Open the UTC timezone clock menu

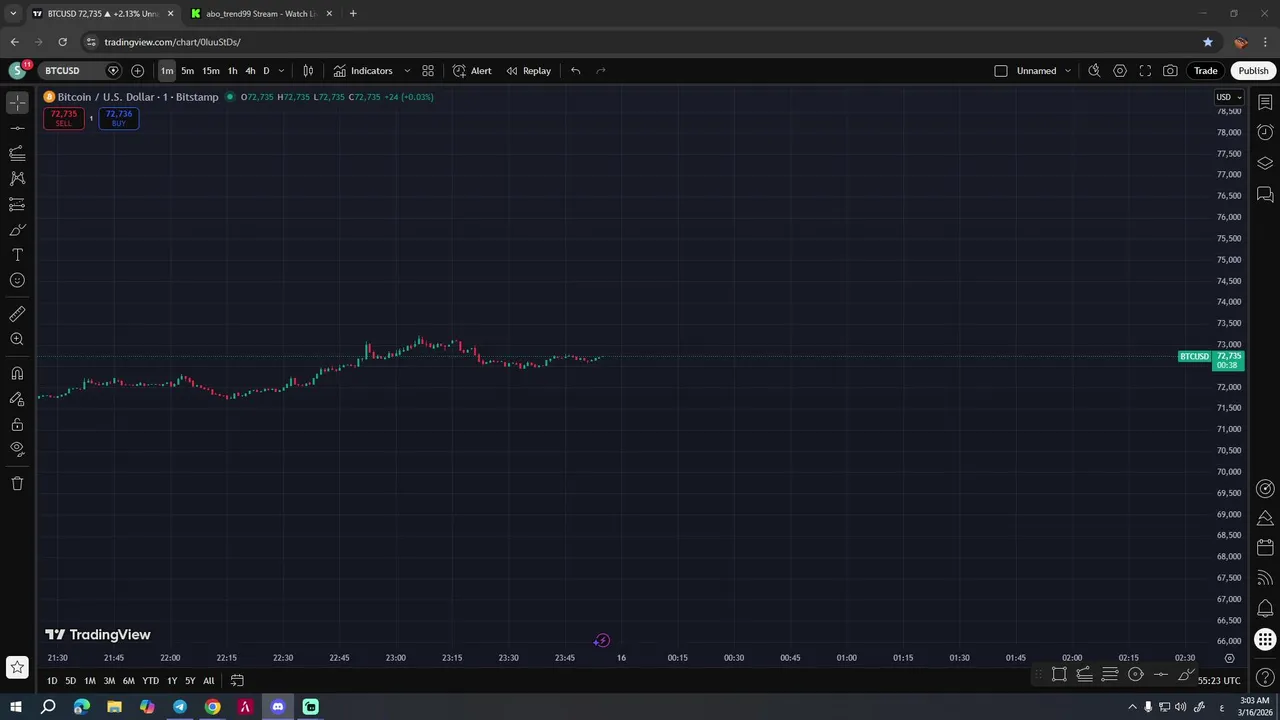coord(1219,681)
